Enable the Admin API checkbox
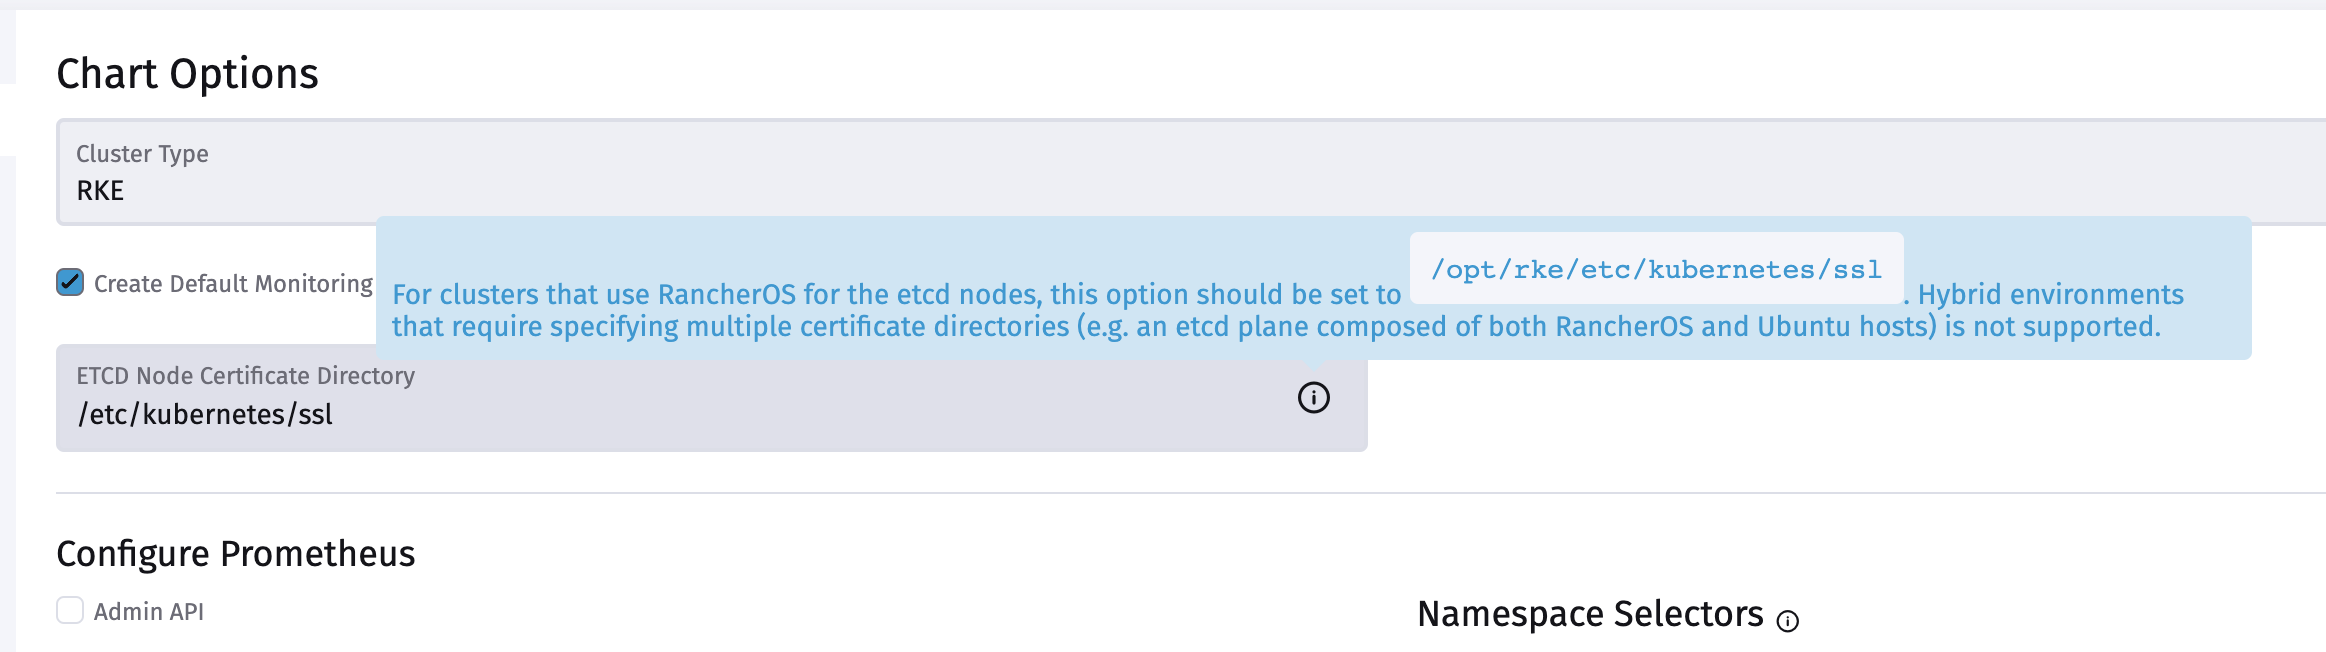 (x=68, y=608)
